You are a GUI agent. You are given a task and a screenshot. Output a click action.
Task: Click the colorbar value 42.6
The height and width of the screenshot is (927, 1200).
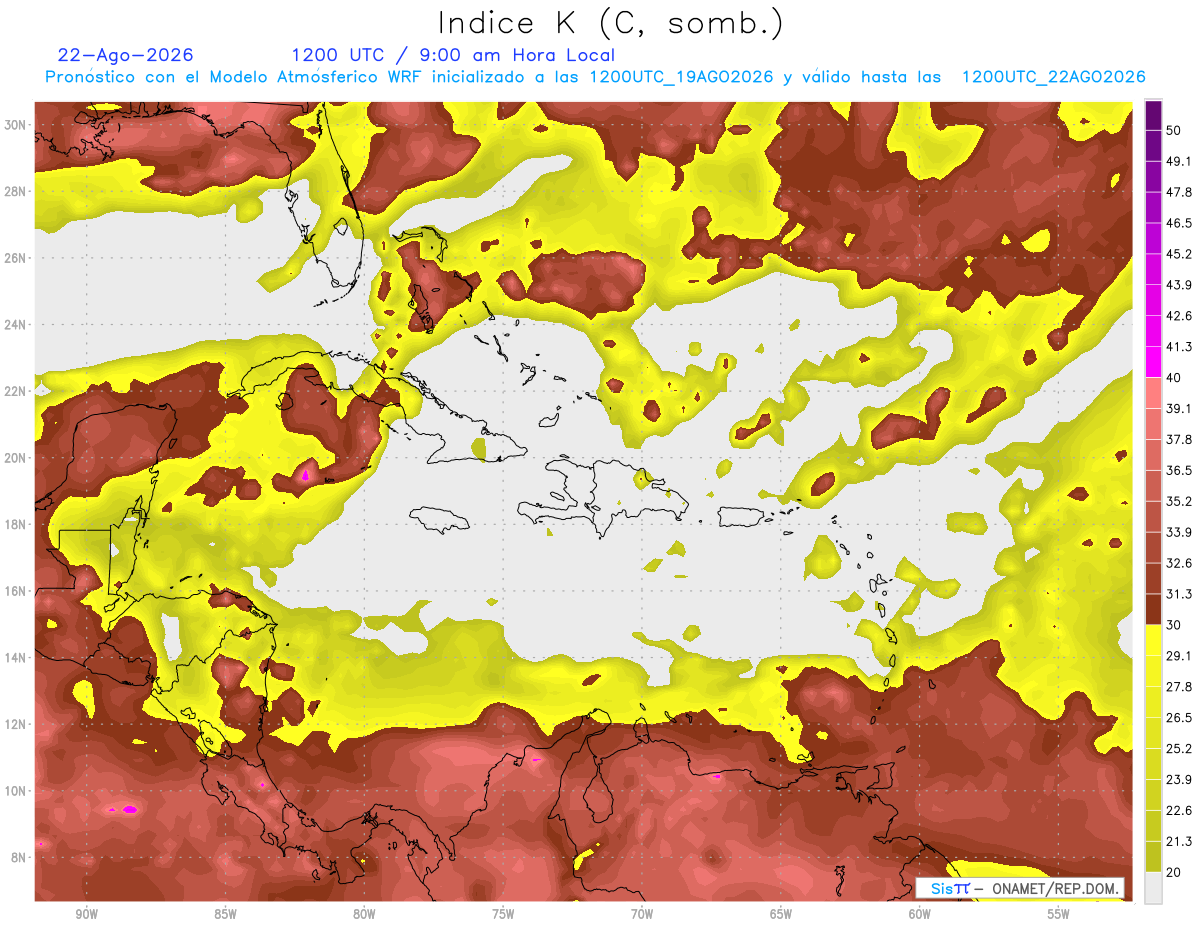point(1178,316)
